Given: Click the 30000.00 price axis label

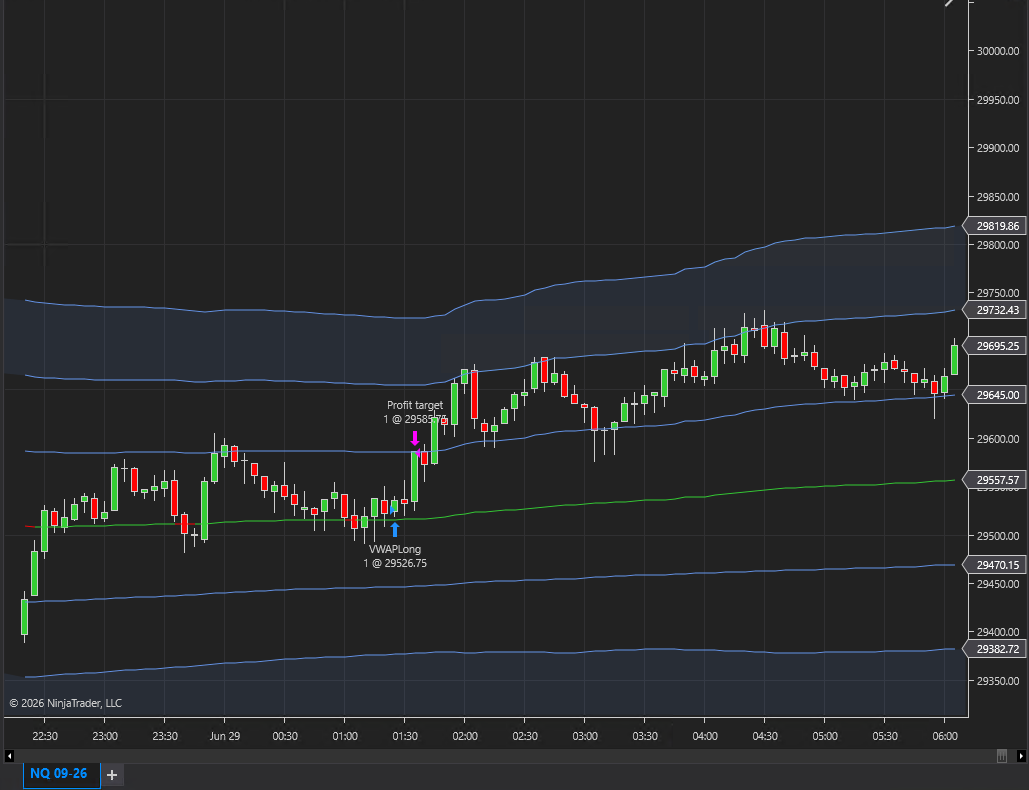Looking at the screenshot, I should pos(998,51).
